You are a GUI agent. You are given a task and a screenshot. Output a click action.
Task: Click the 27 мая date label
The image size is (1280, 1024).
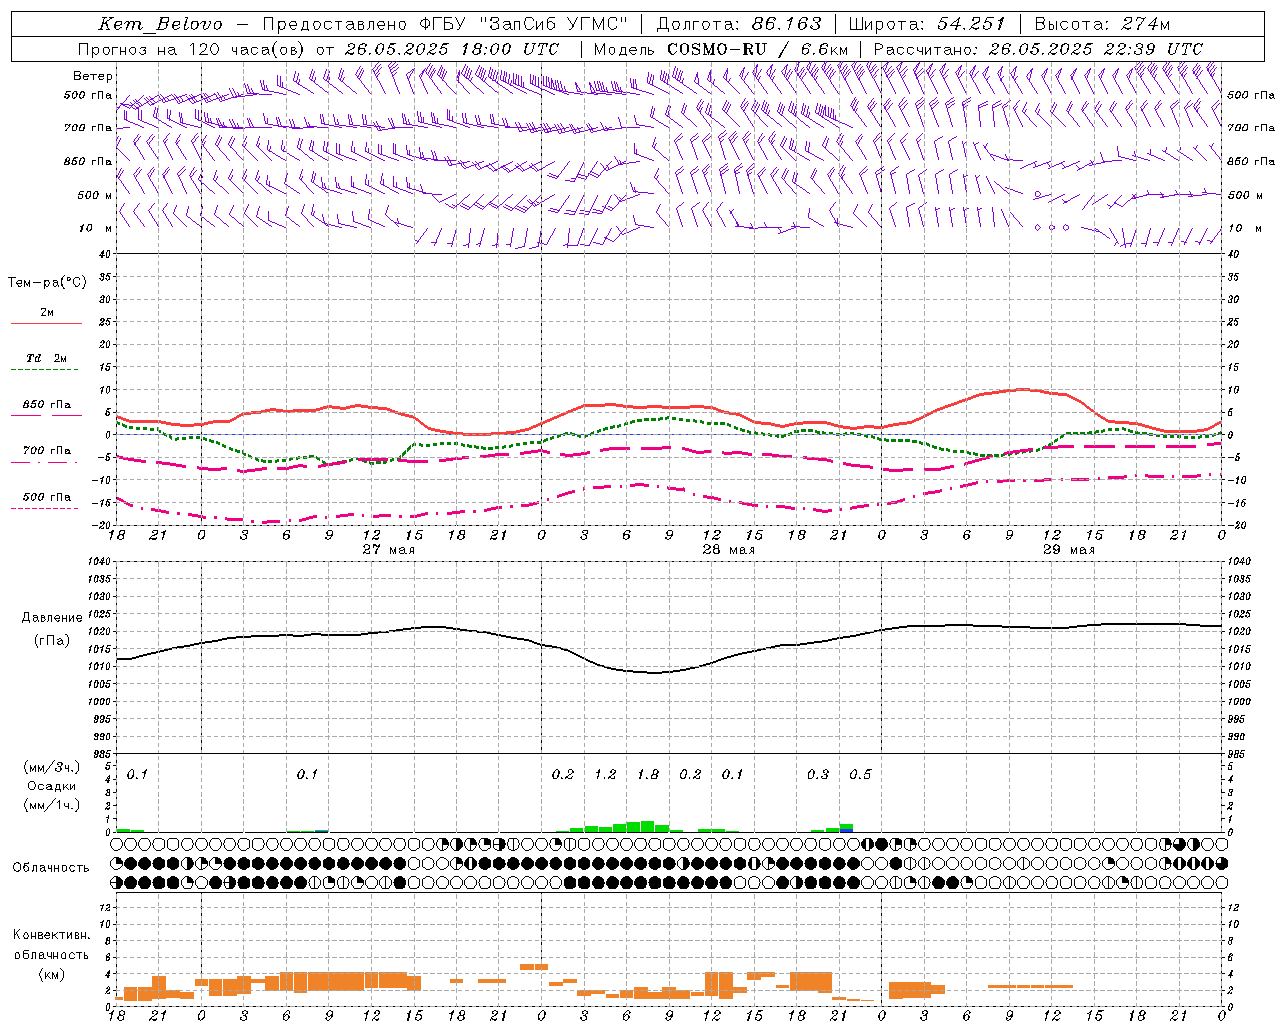(x=388, y=550)
